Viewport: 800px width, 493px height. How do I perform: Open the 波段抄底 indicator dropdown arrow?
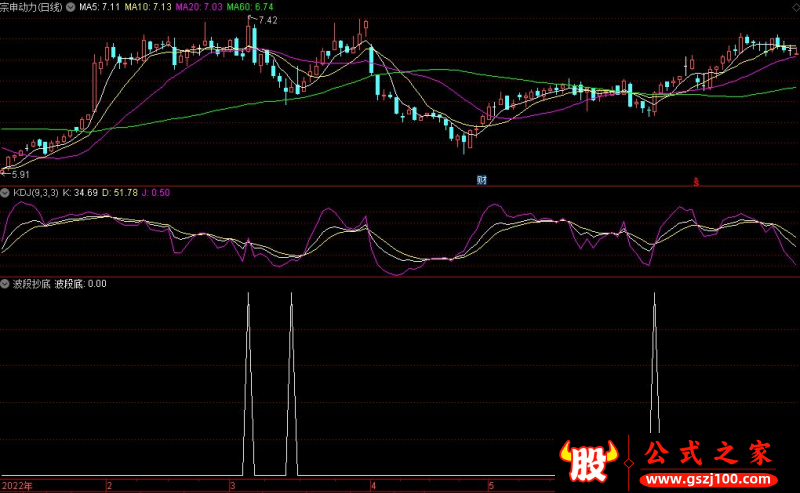tap(6, 283)
